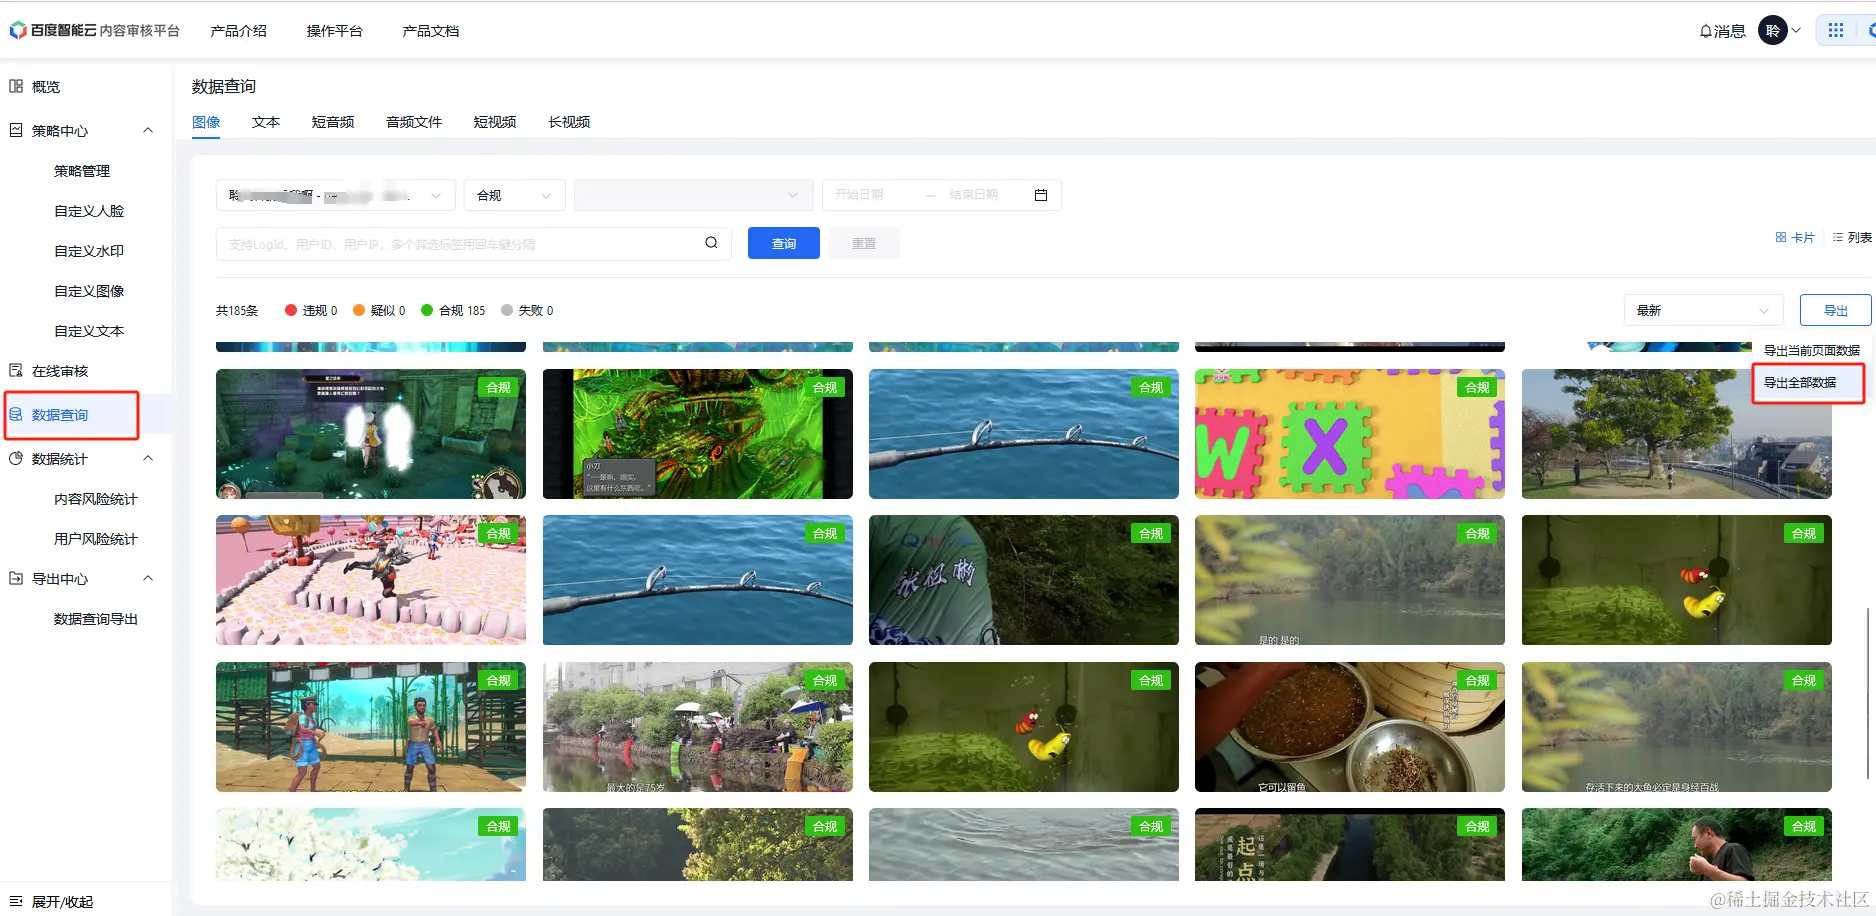Viewport: 1876px width, 916px height.
Task: Click the vertical scrollbar of the results
Action: pos(1868,692)
